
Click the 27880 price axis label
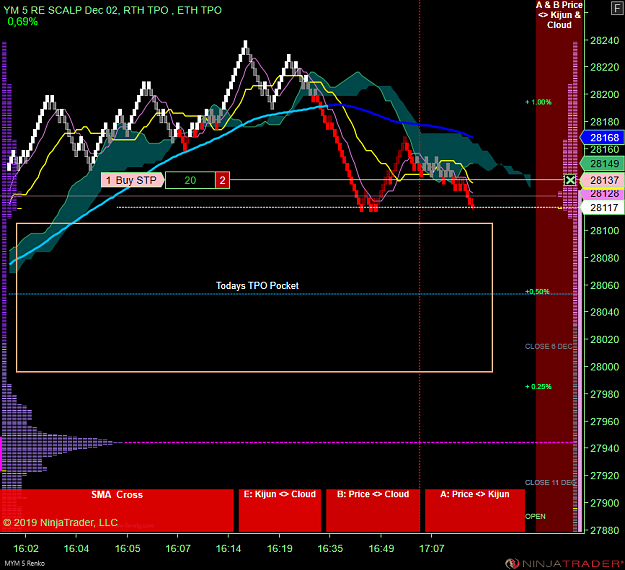point(605,530)
